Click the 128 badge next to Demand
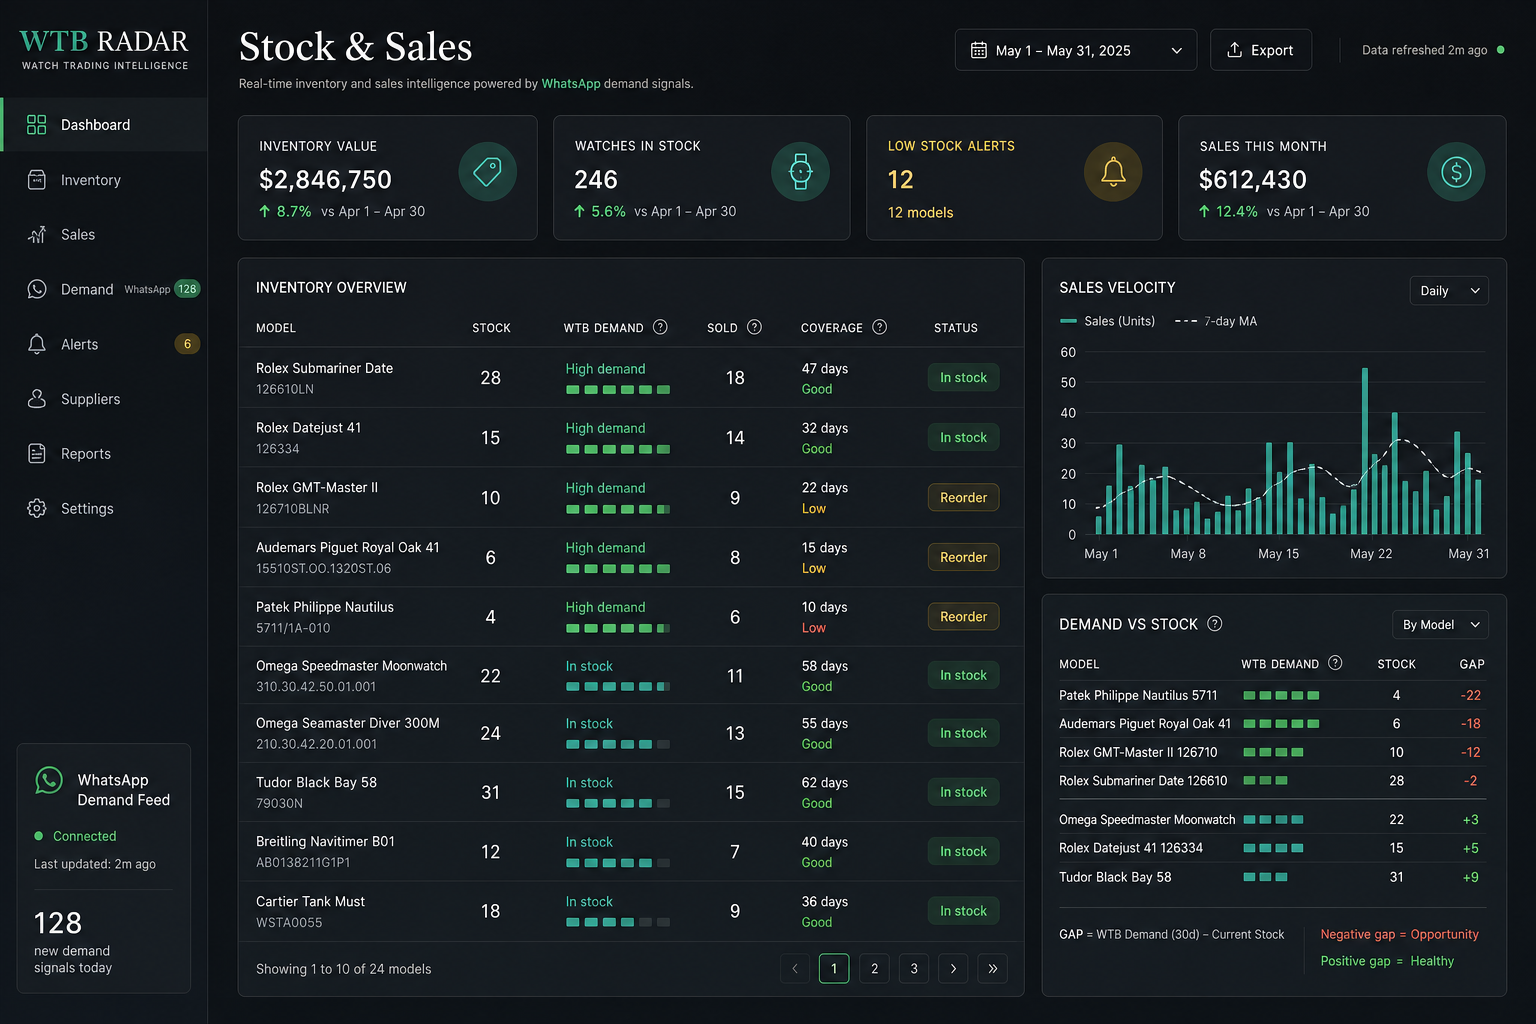1536x1024 pixels. 187,289
